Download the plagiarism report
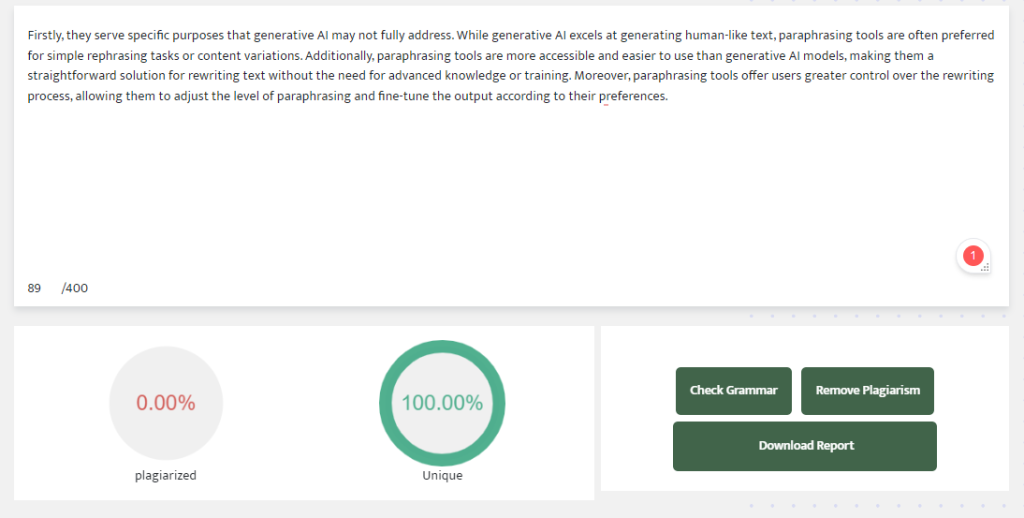 [x=805, y=446]
